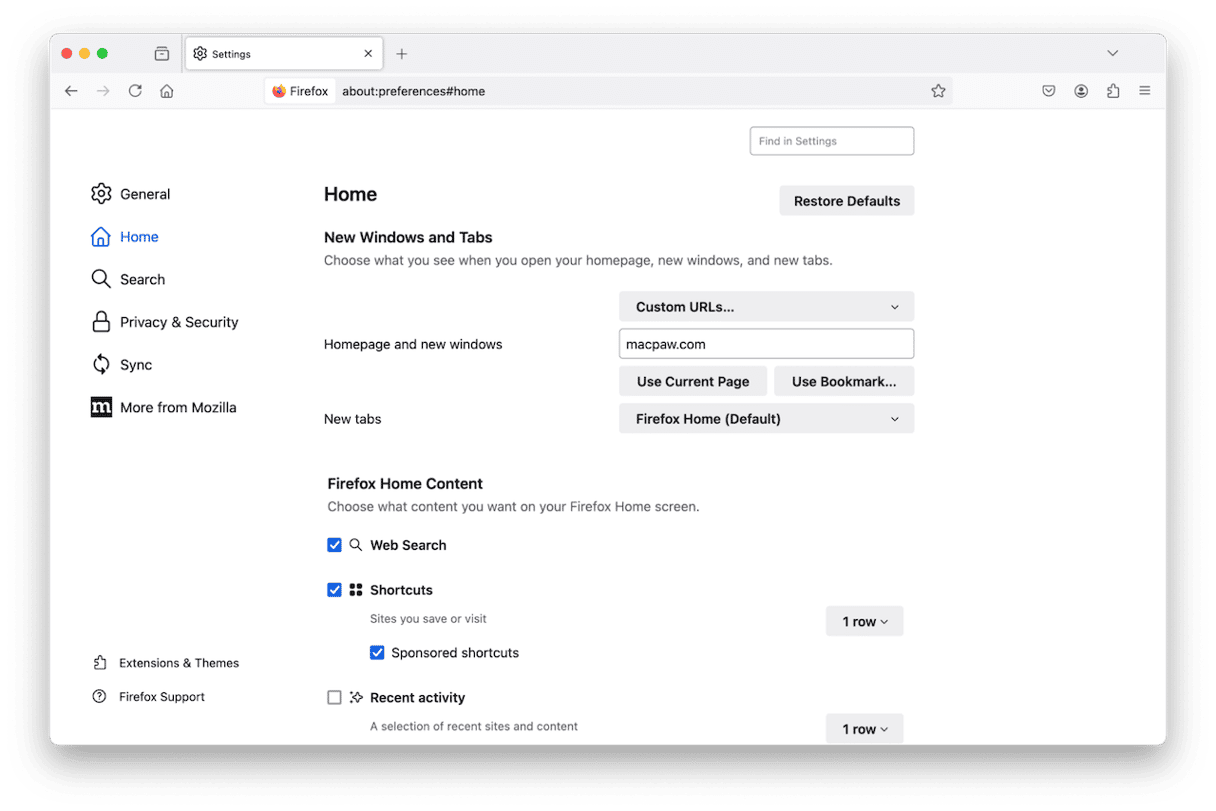Viewport: 1216px width, 811px height.
Task: Uncheck the Web Search checkbox
Action: tap(335, 545)
